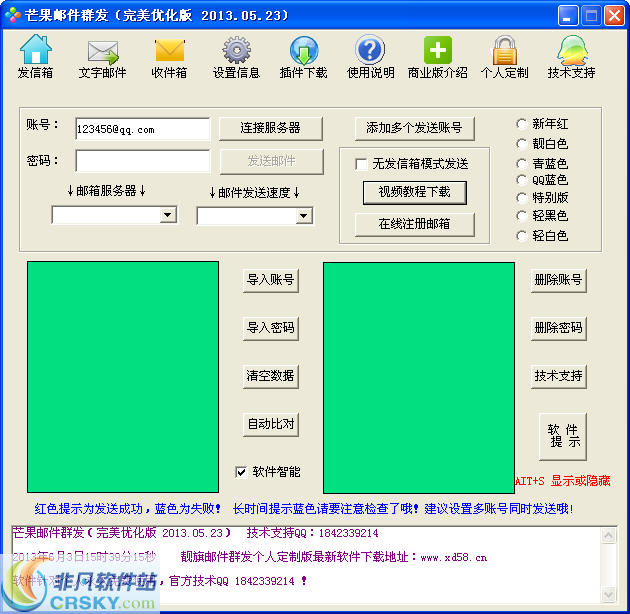This screenshot has height=614, width=630.
Task: Click the disabled 发送邮件 button
Action: 272,162
